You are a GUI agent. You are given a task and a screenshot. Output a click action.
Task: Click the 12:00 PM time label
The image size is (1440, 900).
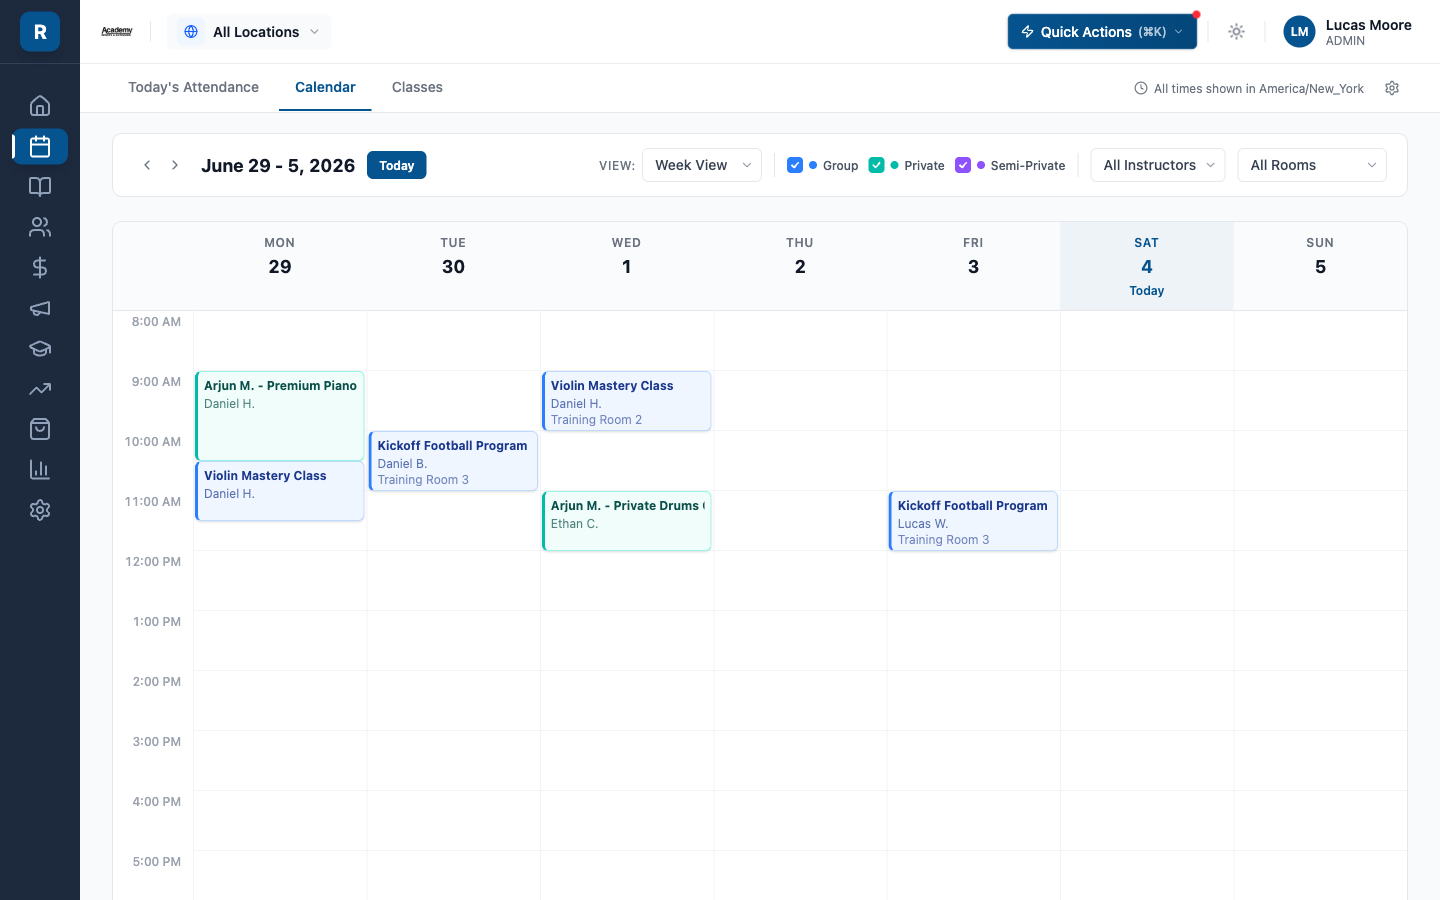coord(153,562)
